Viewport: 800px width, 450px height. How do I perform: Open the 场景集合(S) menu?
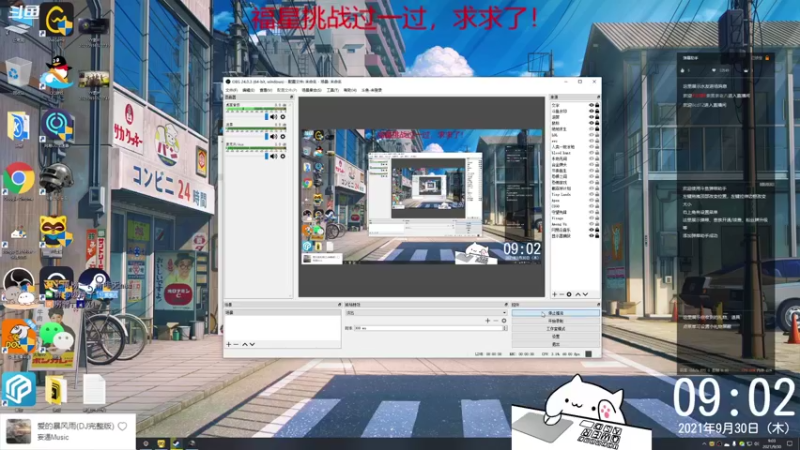click(311, 90)
